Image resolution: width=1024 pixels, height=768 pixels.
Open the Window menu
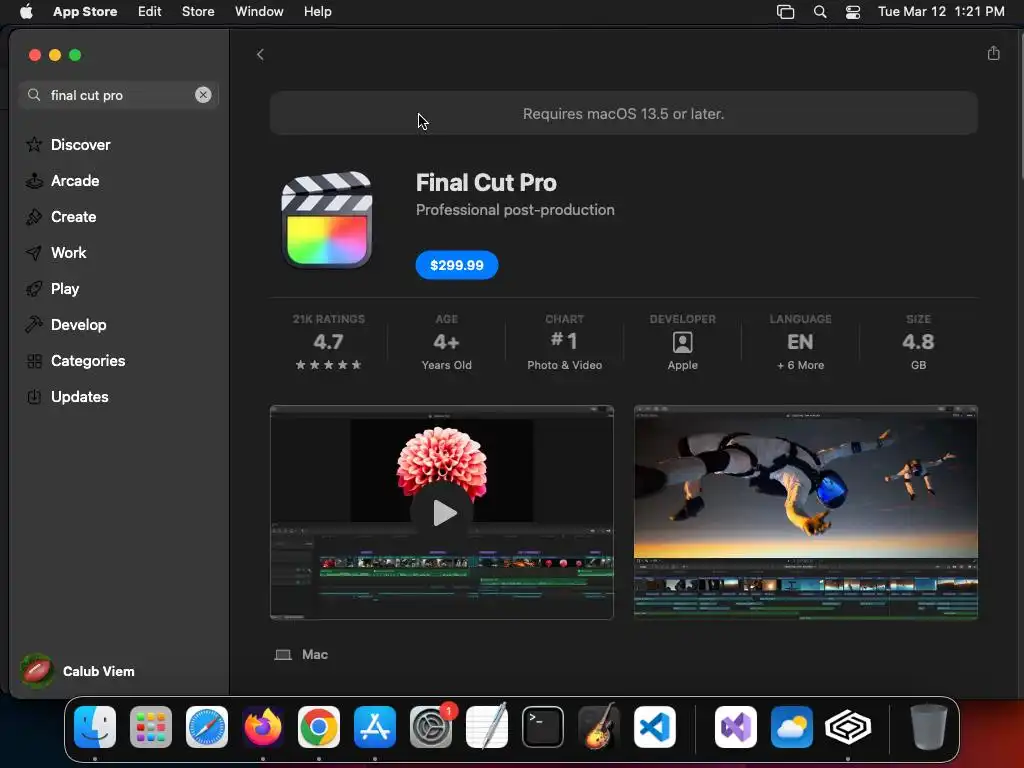click(259, 11)
